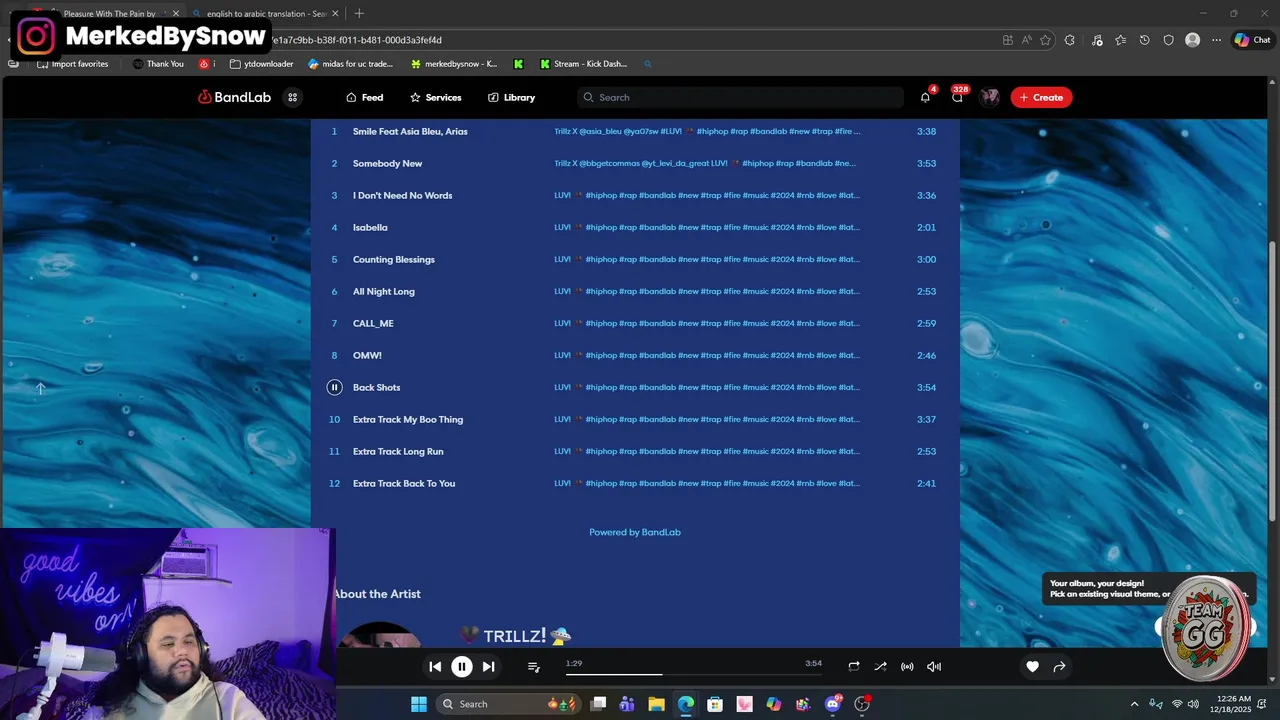
Task: Skip to the previous track in player
Action: (x=435, y=666)
